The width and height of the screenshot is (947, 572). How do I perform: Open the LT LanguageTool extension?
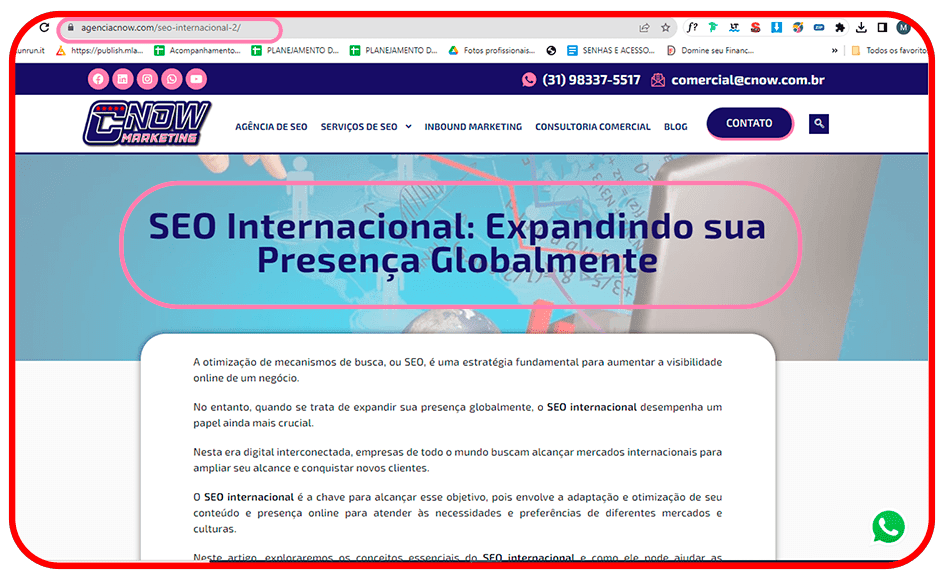[x=734, y=27]
